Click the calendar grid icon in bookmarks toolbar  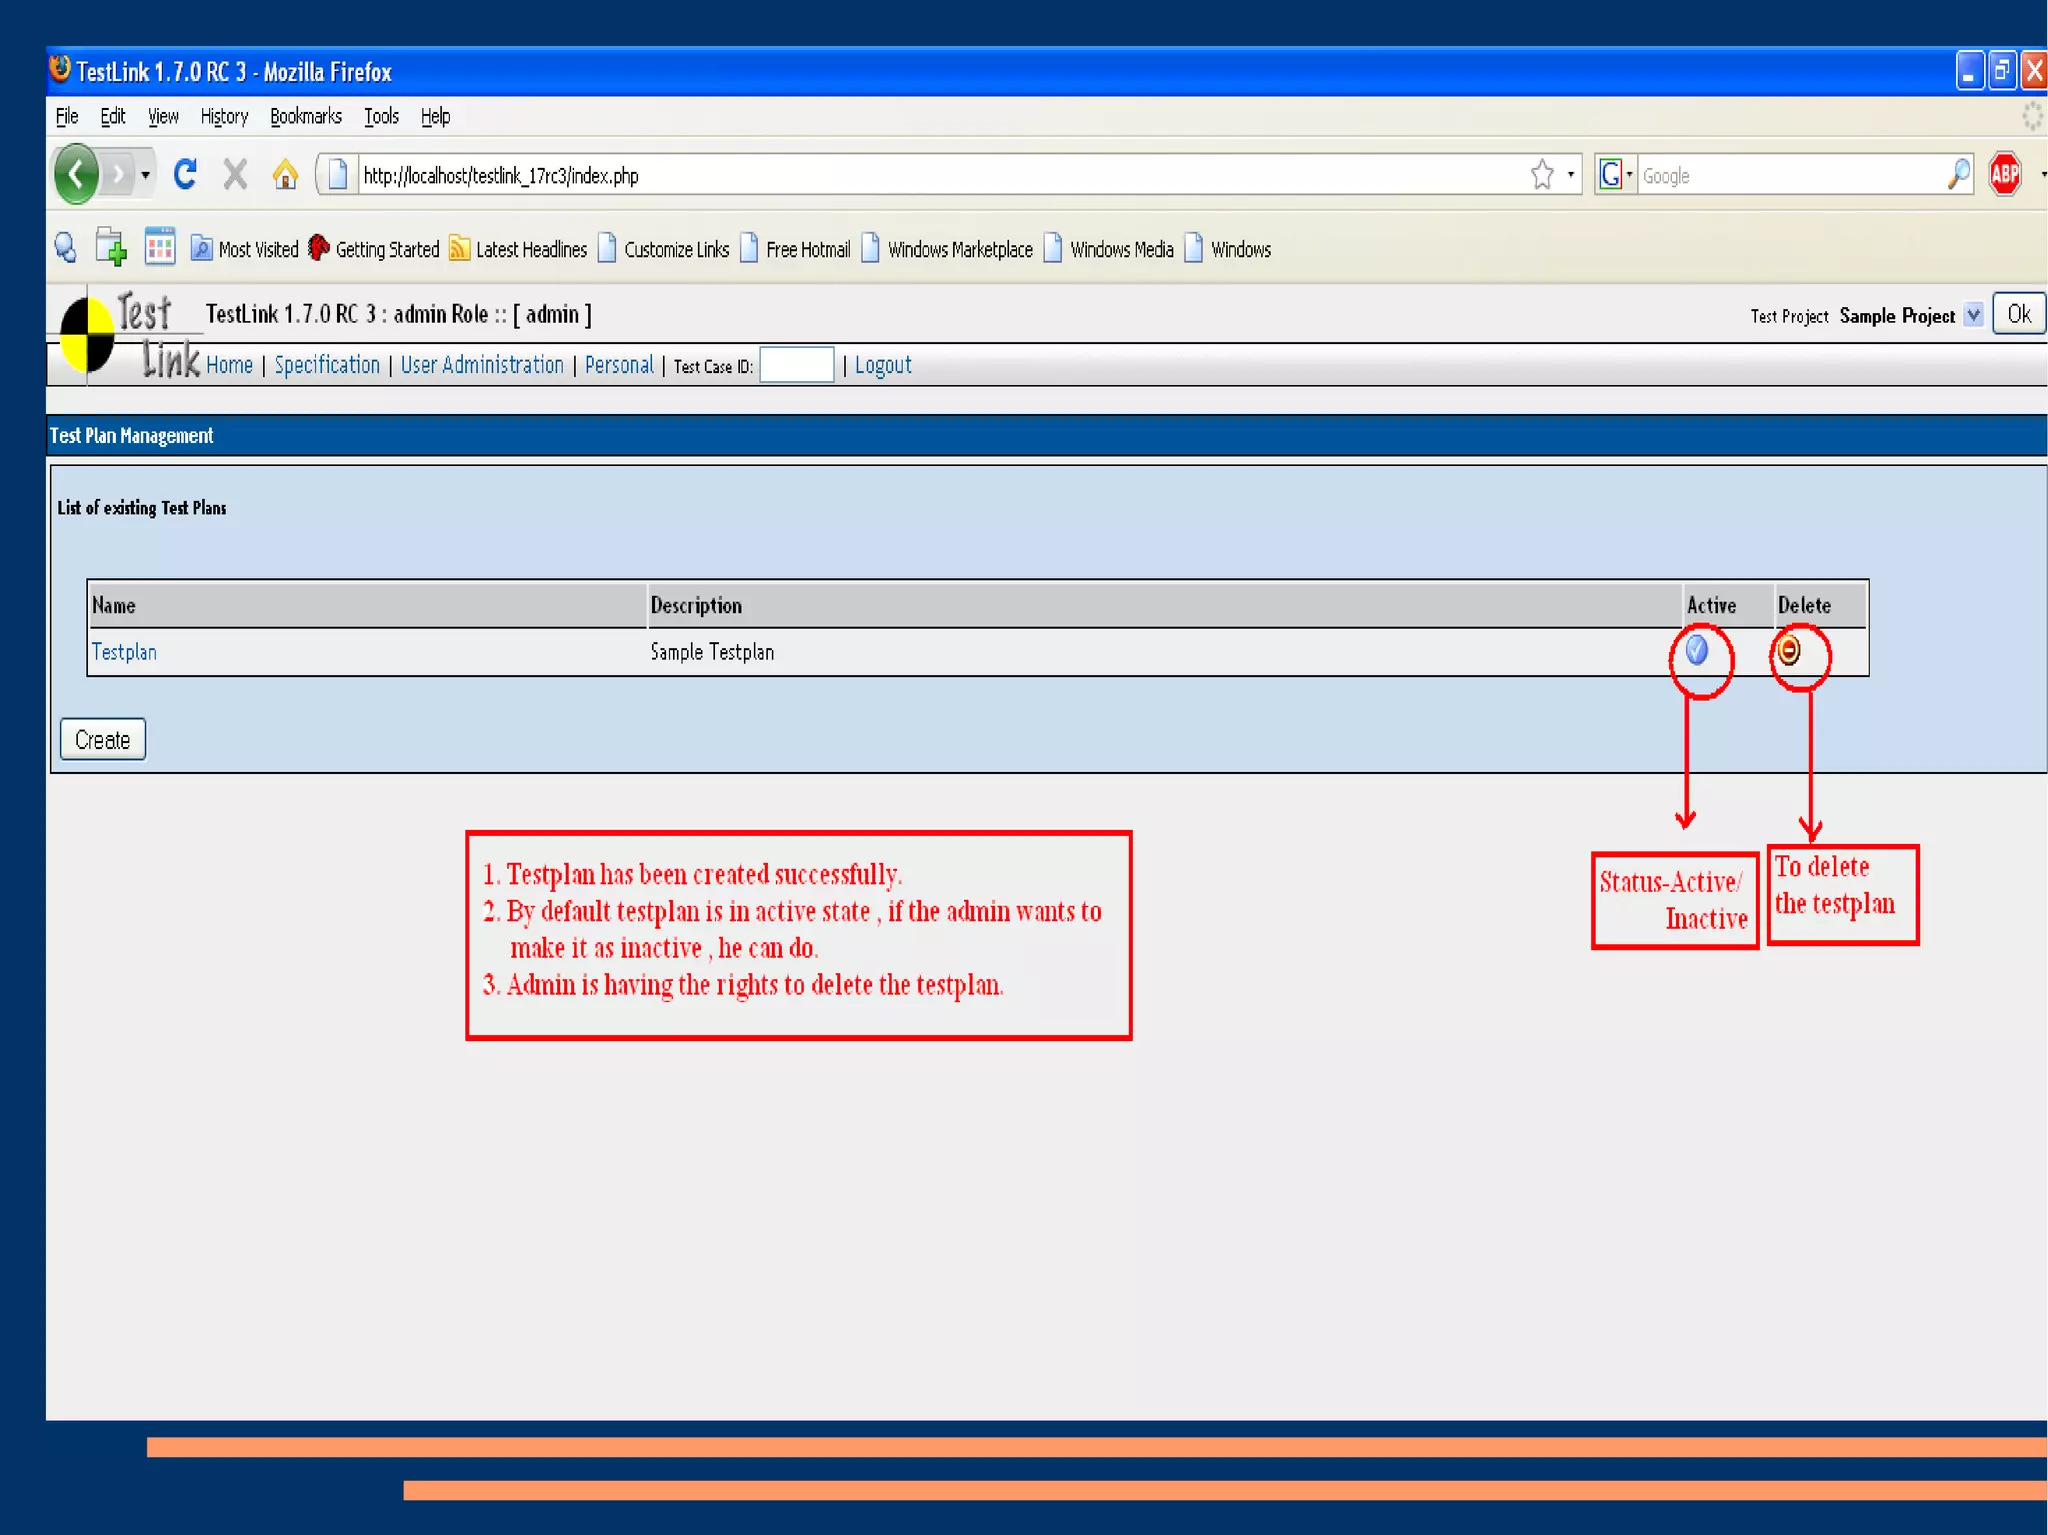[x=160, y=246]
